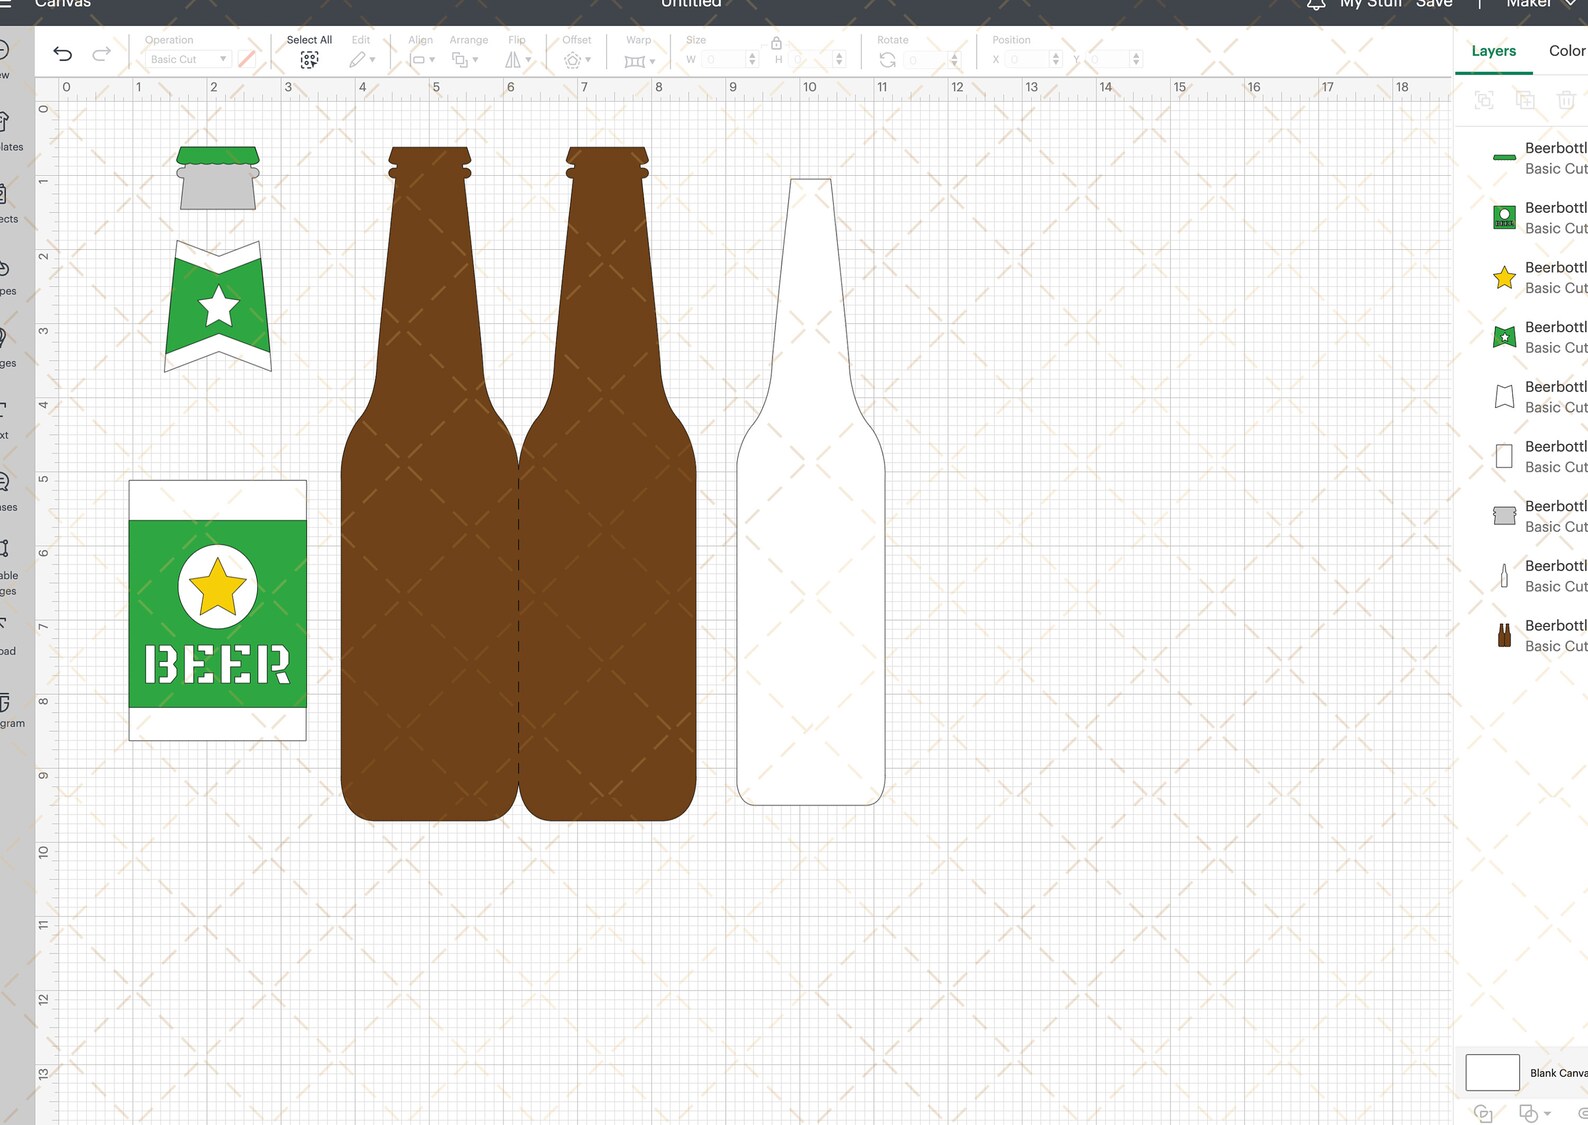
Task: Click the Duplicate icon in Layers panel
Action: [1525, 100]
